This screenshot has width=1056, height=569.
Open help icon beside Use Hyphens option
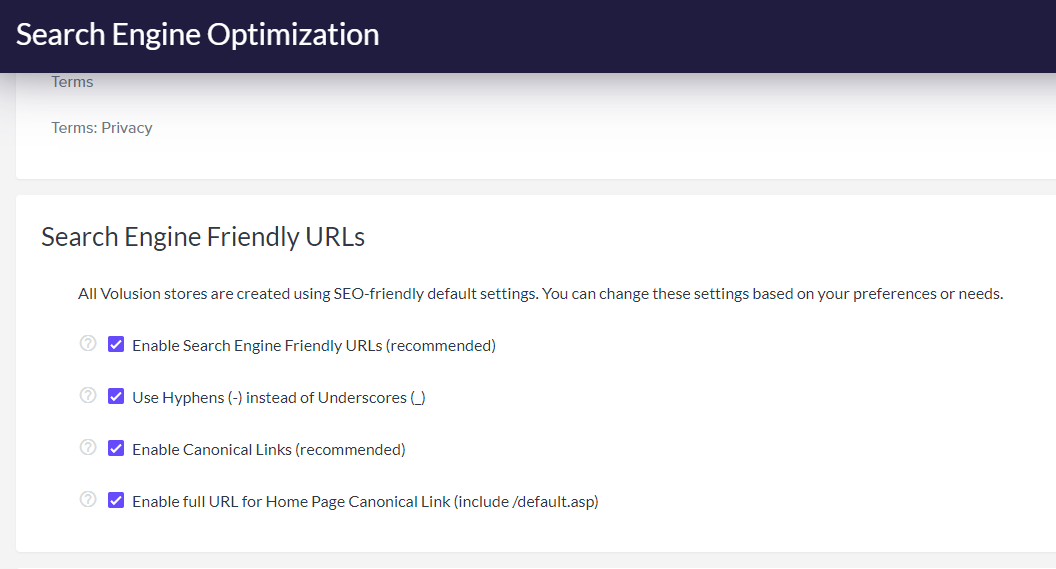[x=88, y=396]
